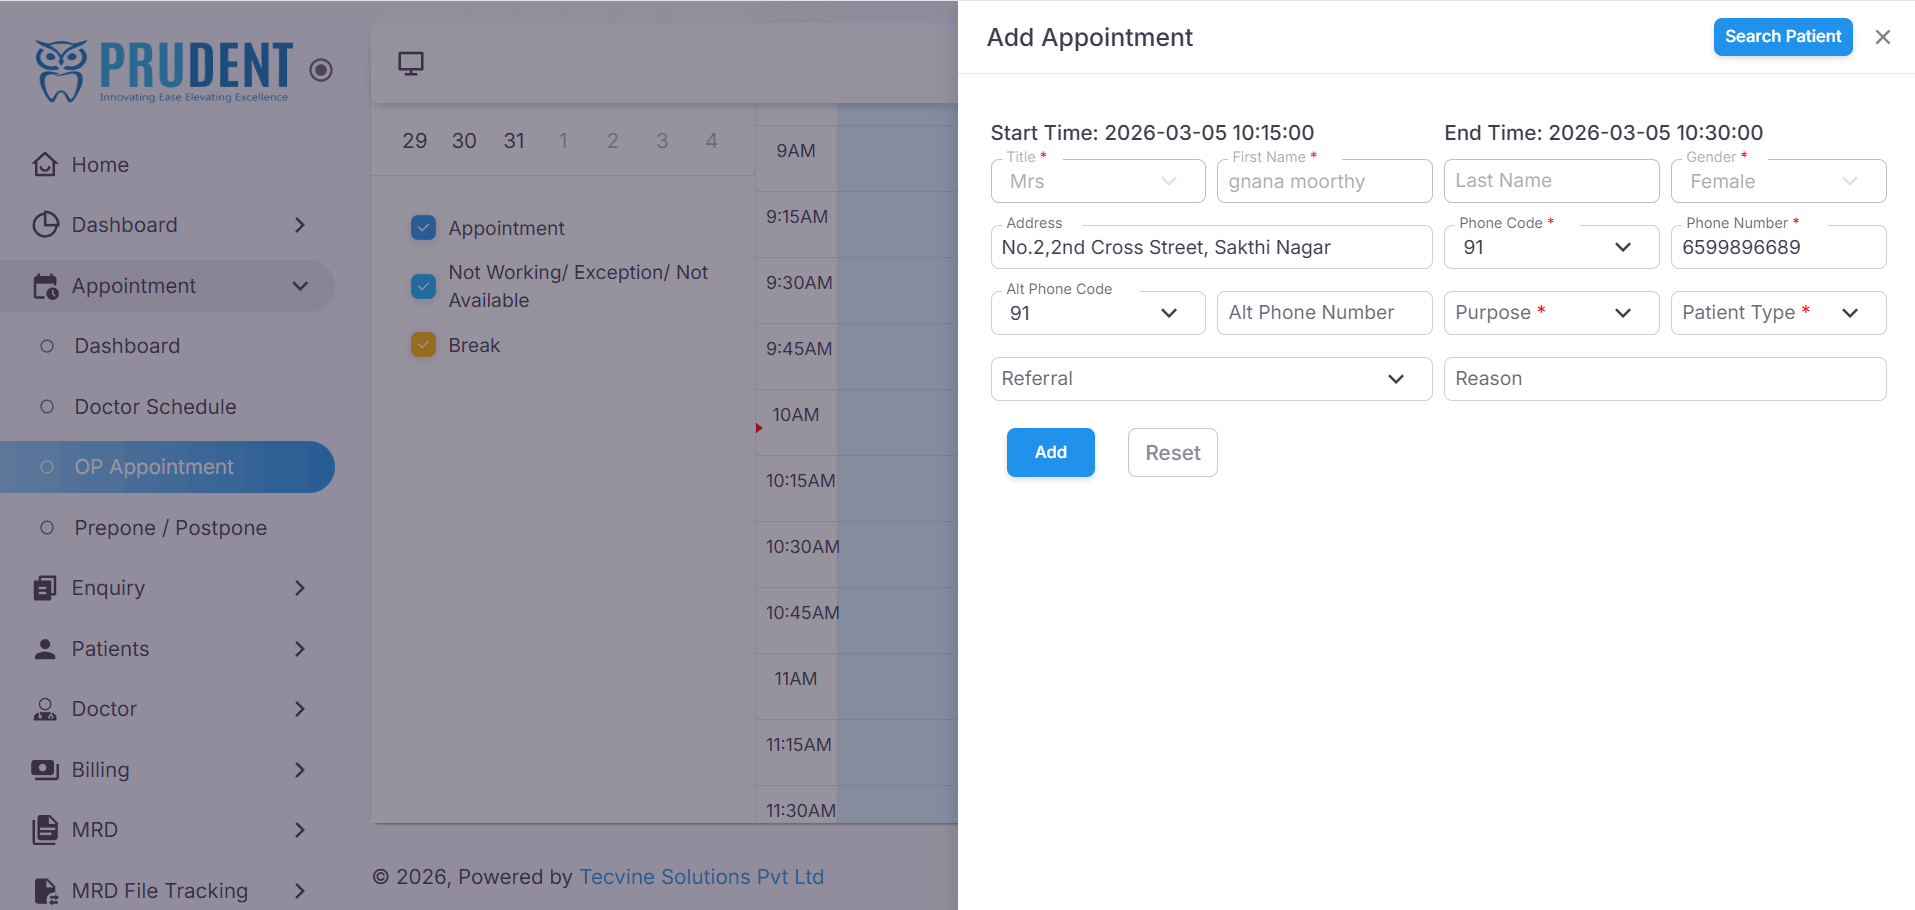Click the blue Add button
1915x910 pixels.
coord(1050,453)
